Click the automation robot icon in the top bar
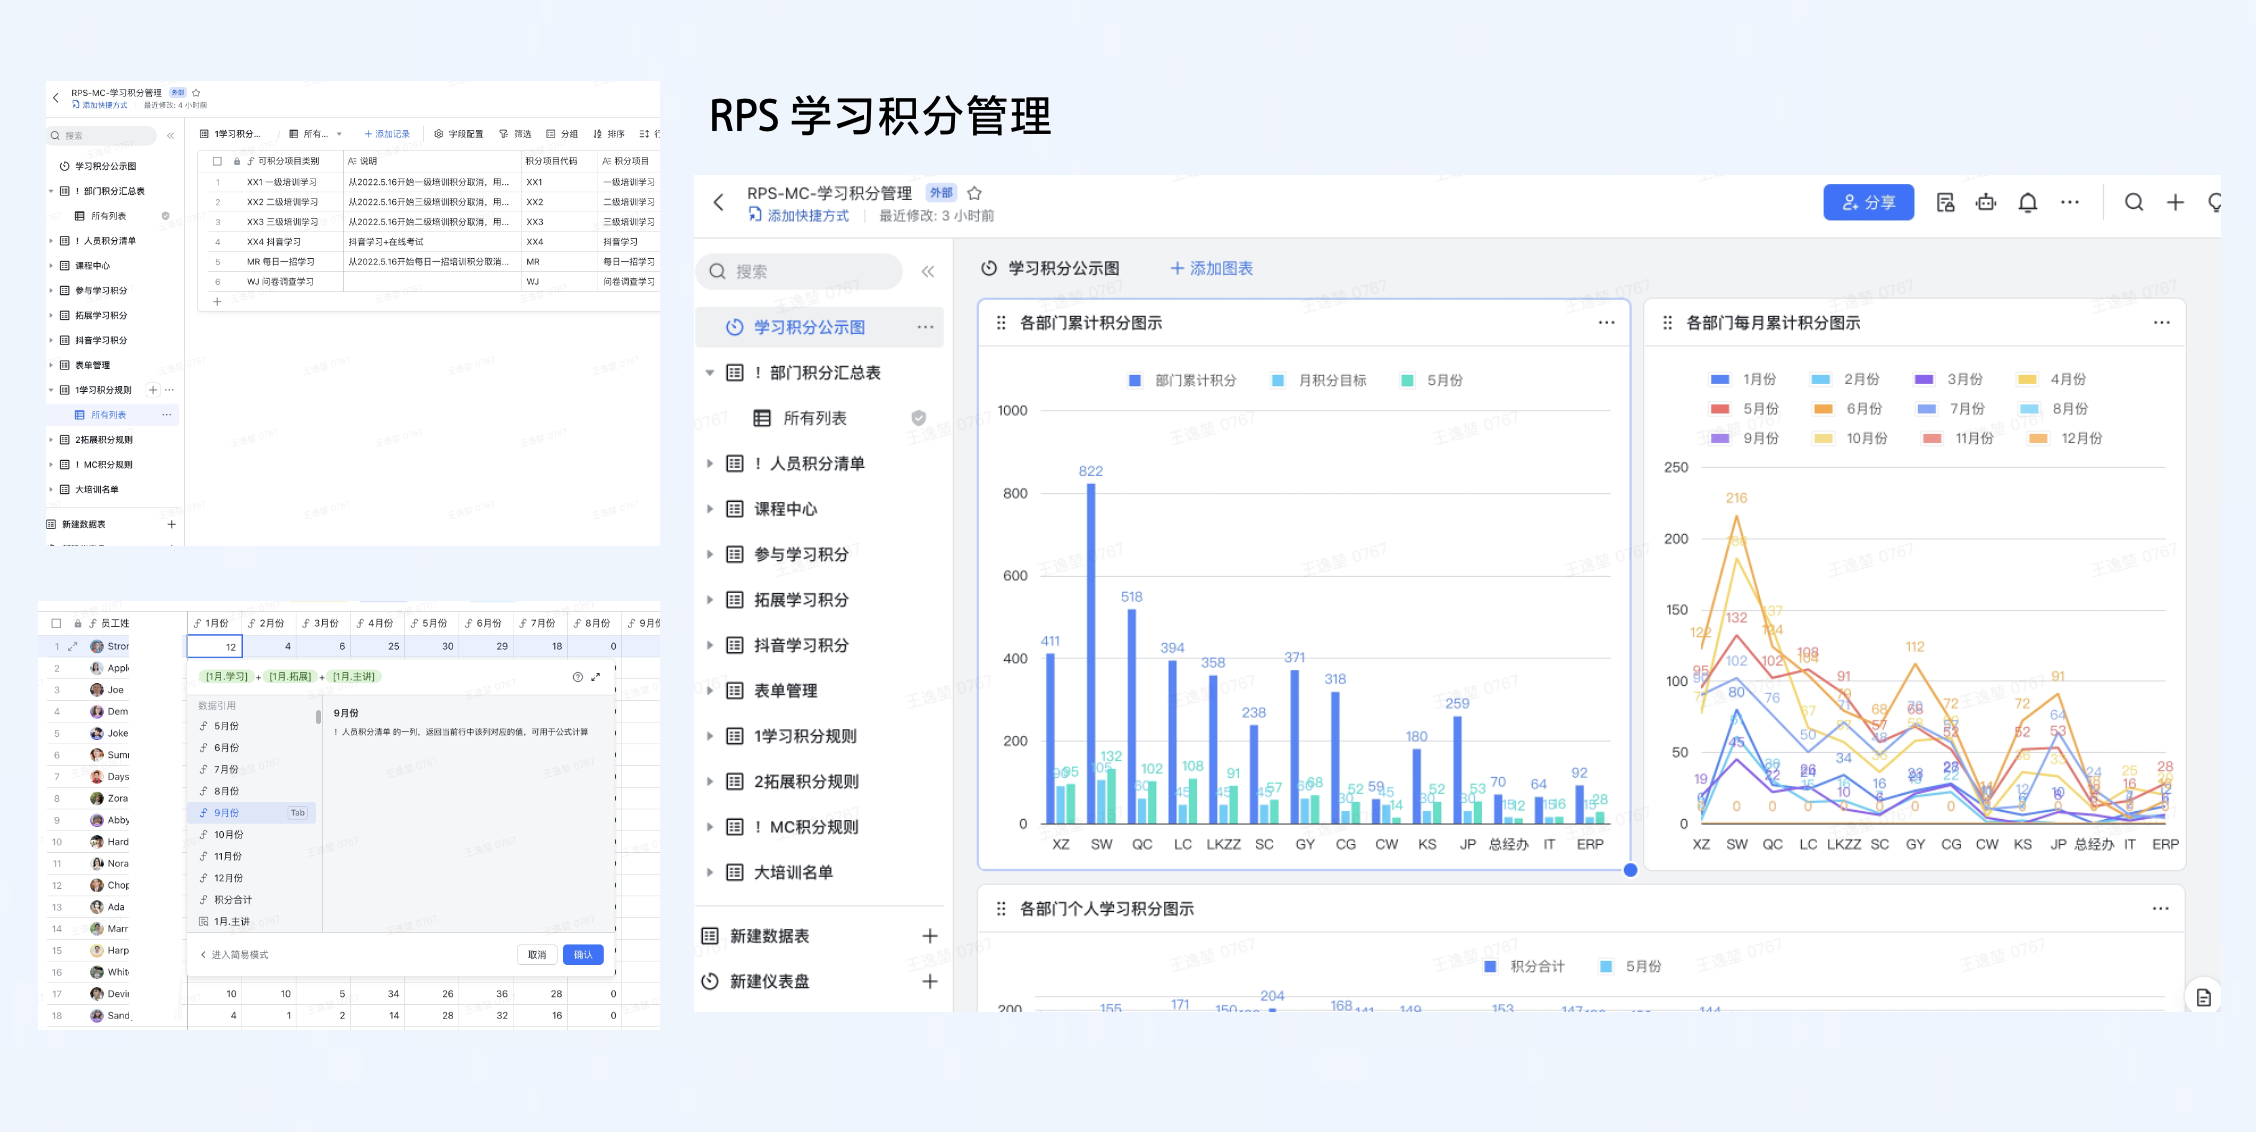The height and width of the screenshot is (1132, 2256). 1986,202
